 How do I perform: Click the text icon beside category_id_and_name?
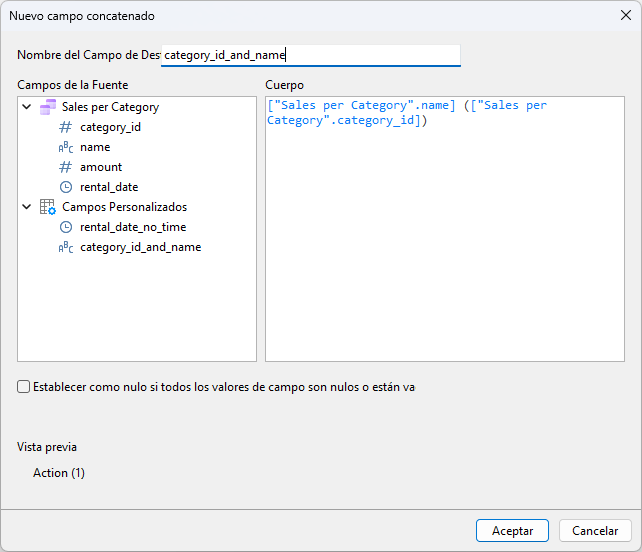(x=66, y=247)
